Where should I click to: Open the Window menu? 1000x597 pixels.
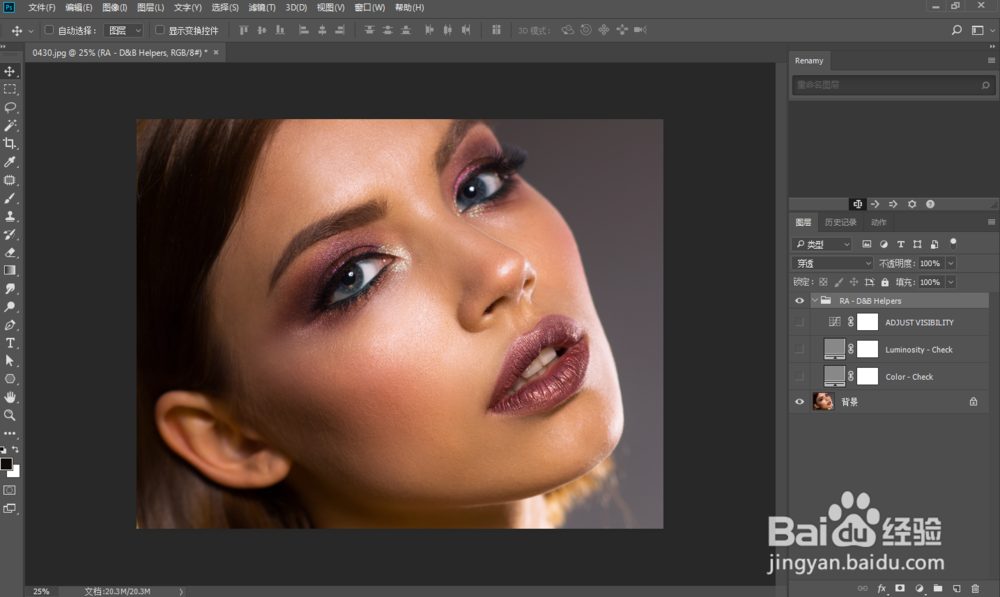pos(370,8)
